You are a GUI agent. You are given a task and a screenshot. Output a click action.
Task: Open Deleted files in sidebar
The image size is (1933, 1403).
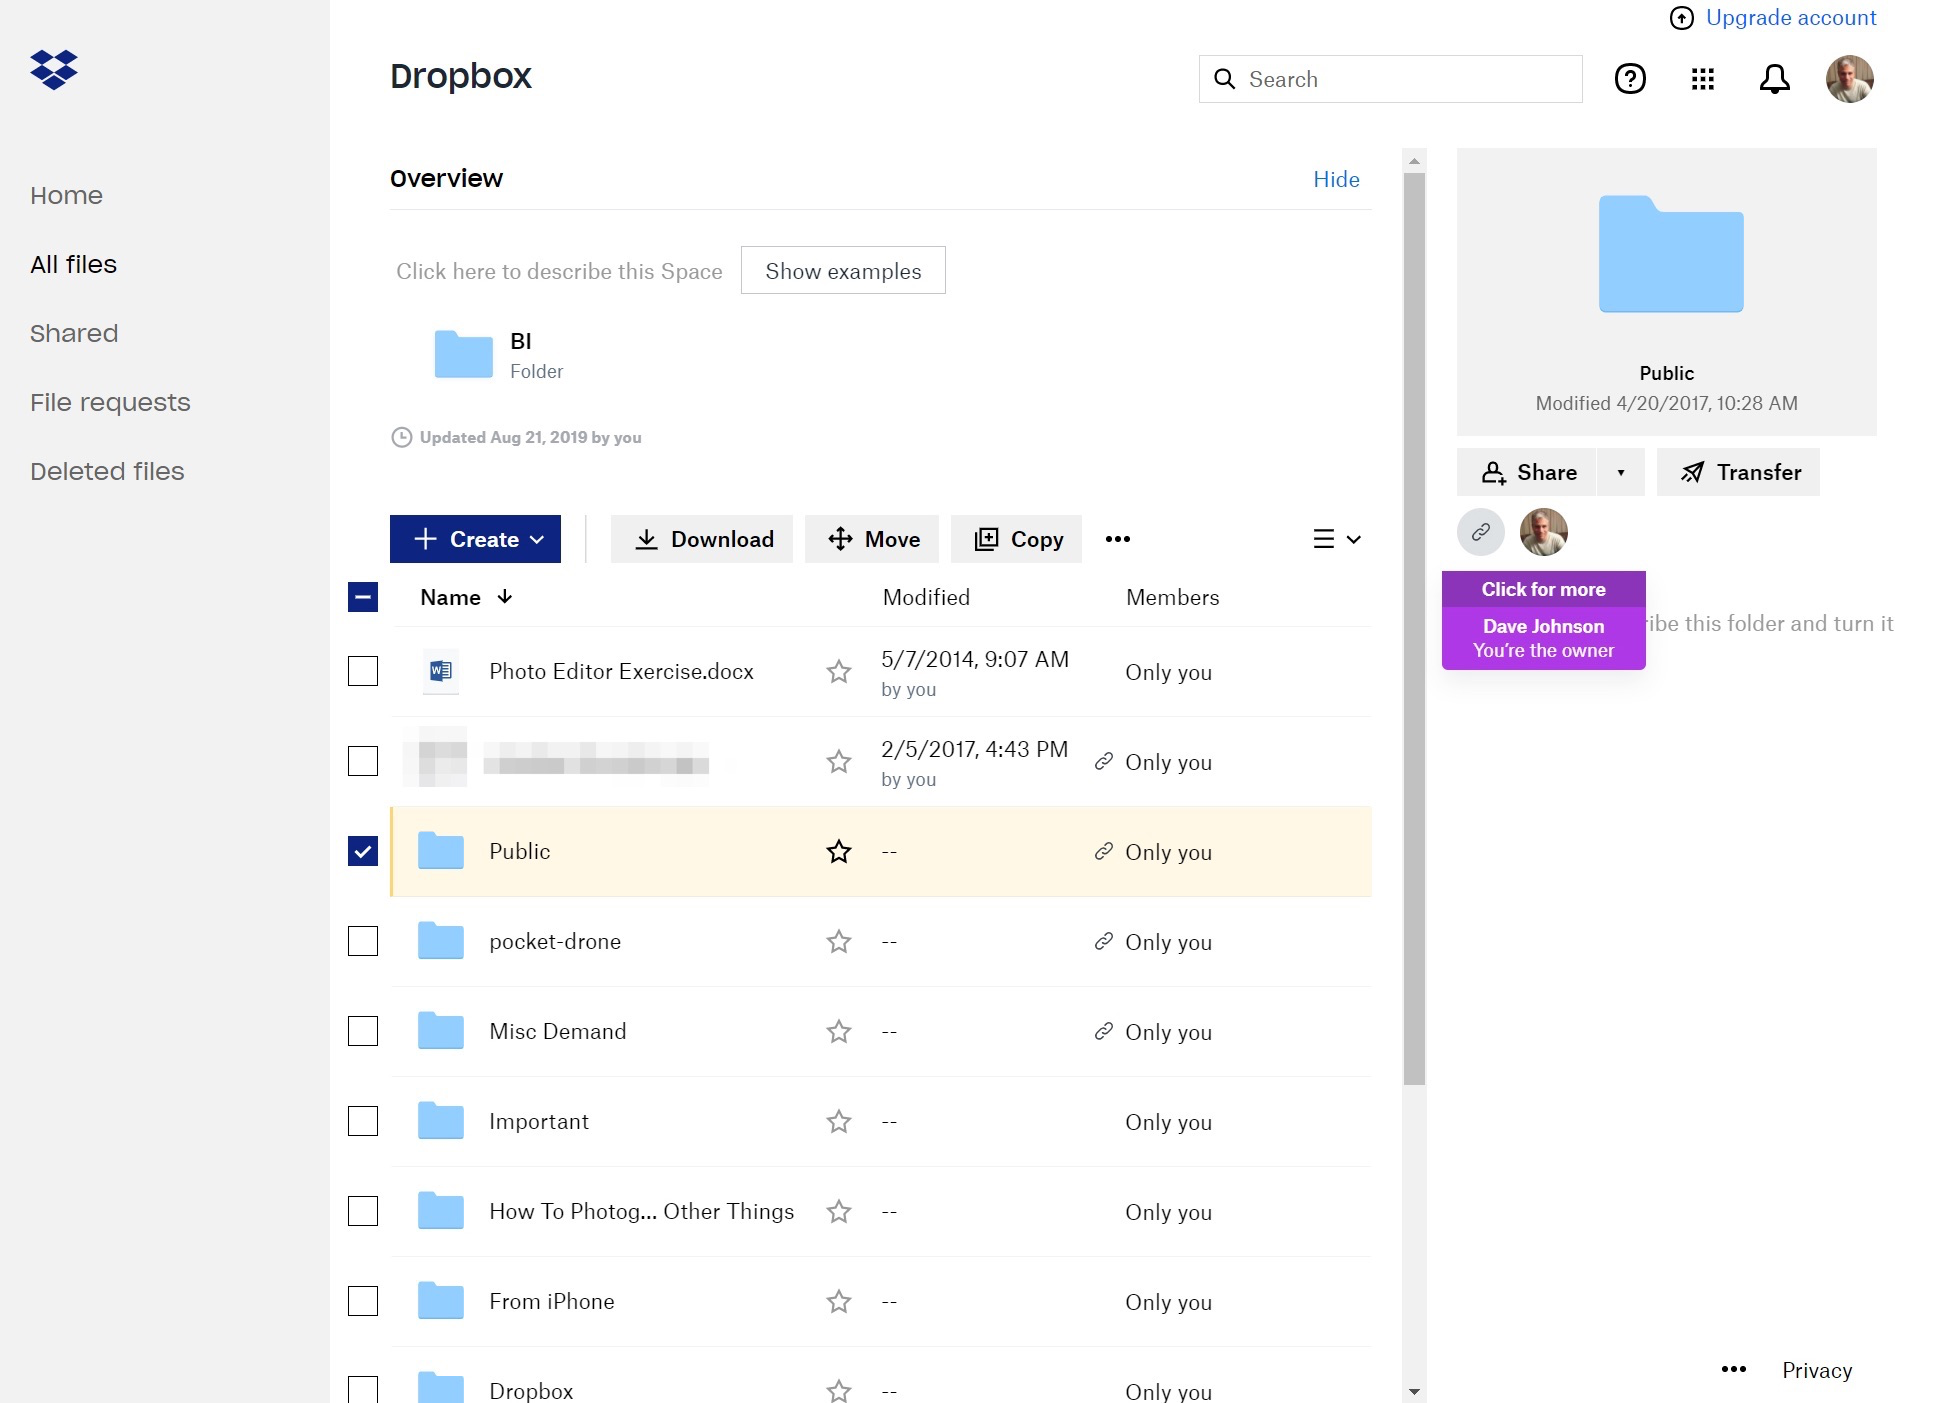[107, 471]
